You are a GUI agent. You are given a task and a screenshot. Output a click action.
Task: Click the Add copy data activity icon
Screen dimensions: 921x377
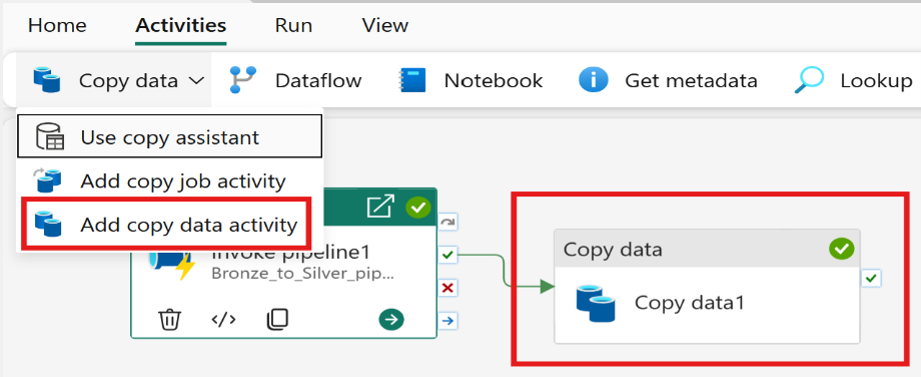point(48,224)
